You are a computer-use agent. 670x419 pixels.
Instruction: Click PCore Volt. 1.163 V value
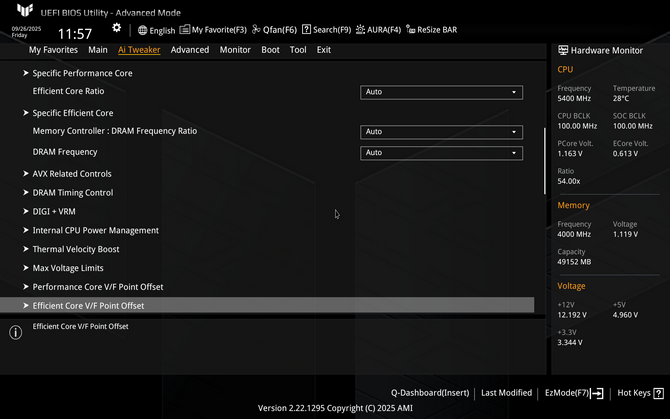click(x=570, y=154)
